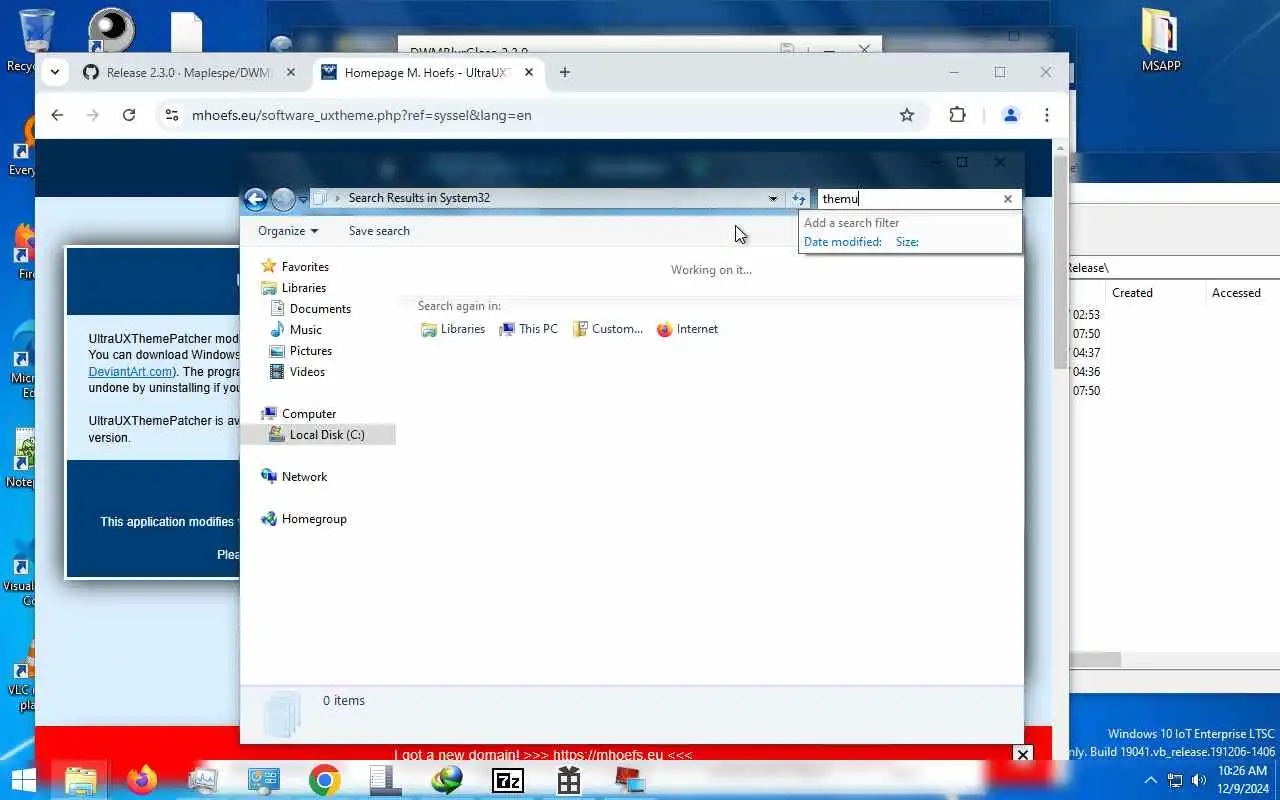Close the Homepage M. Hoefs tab
This screenshot has height=800, width=1280.
529,72
